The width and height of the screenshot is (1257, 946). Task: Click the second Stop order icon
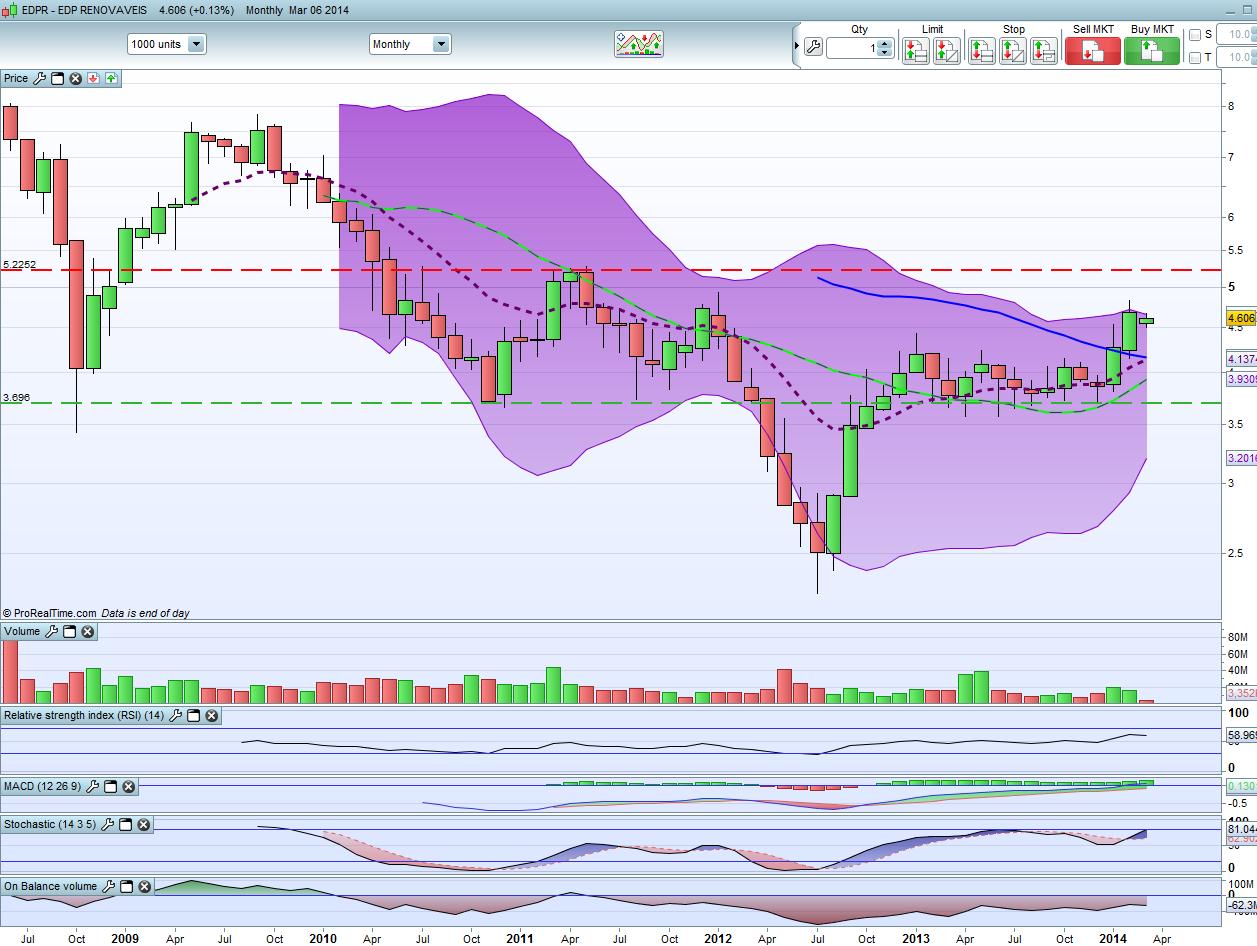click(x=1012, y=50)
